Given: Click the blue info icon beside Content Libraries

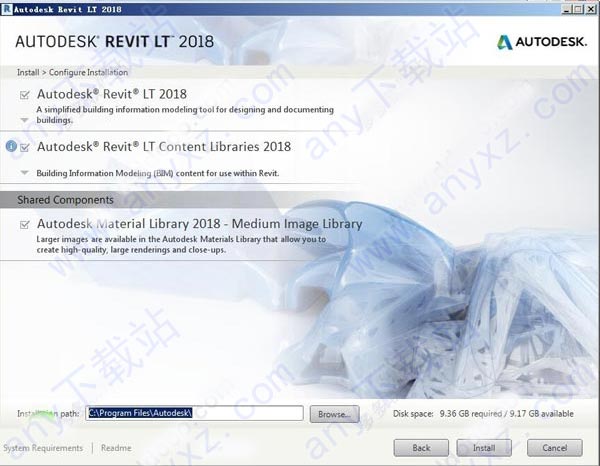Looking at the screenshot, I should click(11, 146).
